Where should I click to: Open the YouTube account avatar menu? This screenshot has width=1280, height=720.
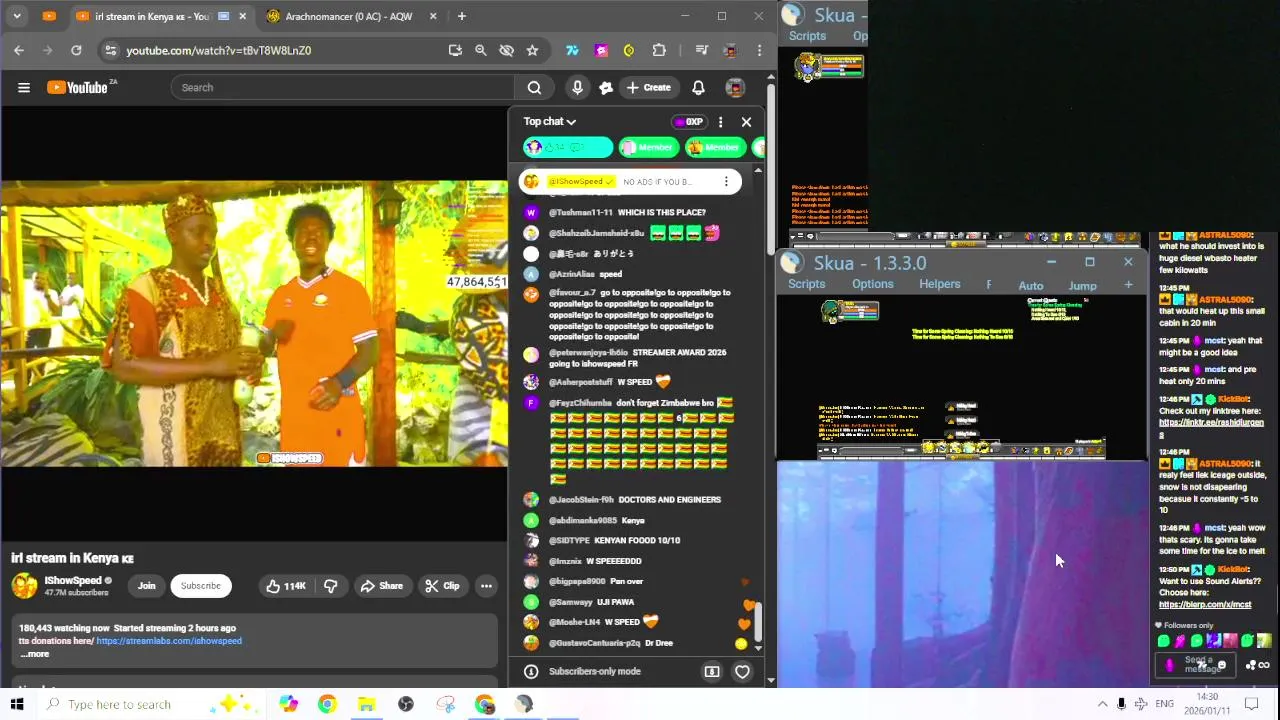coord(735,88)
